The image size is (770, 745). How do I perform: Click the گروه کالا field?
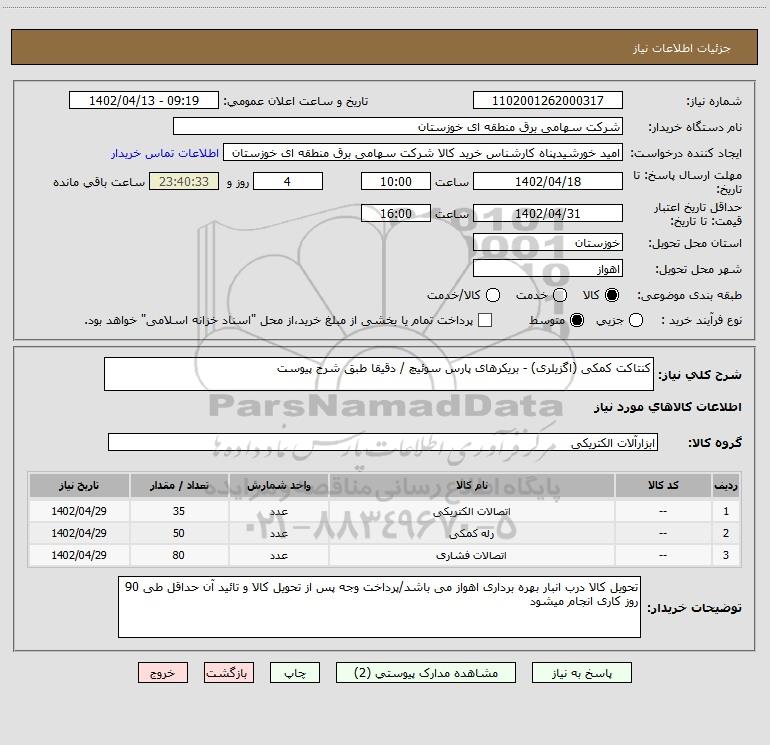382,442
